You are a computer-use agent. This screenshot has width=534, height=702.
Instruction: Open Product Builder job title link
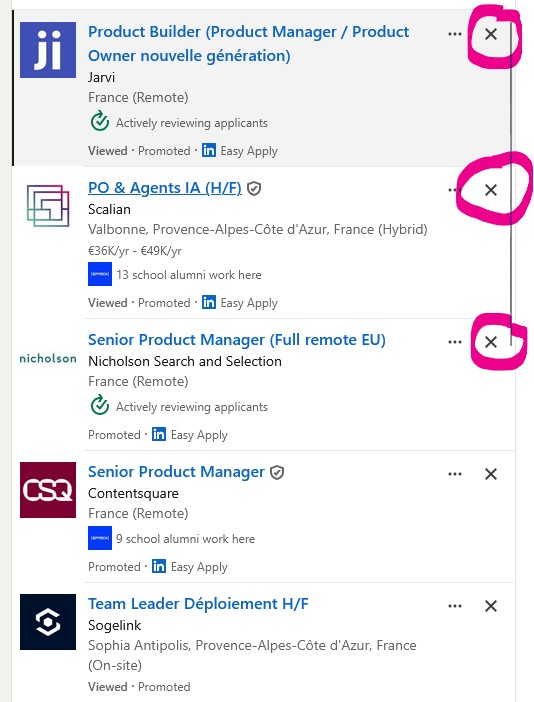pyautogui.click(x=248, y=44)
